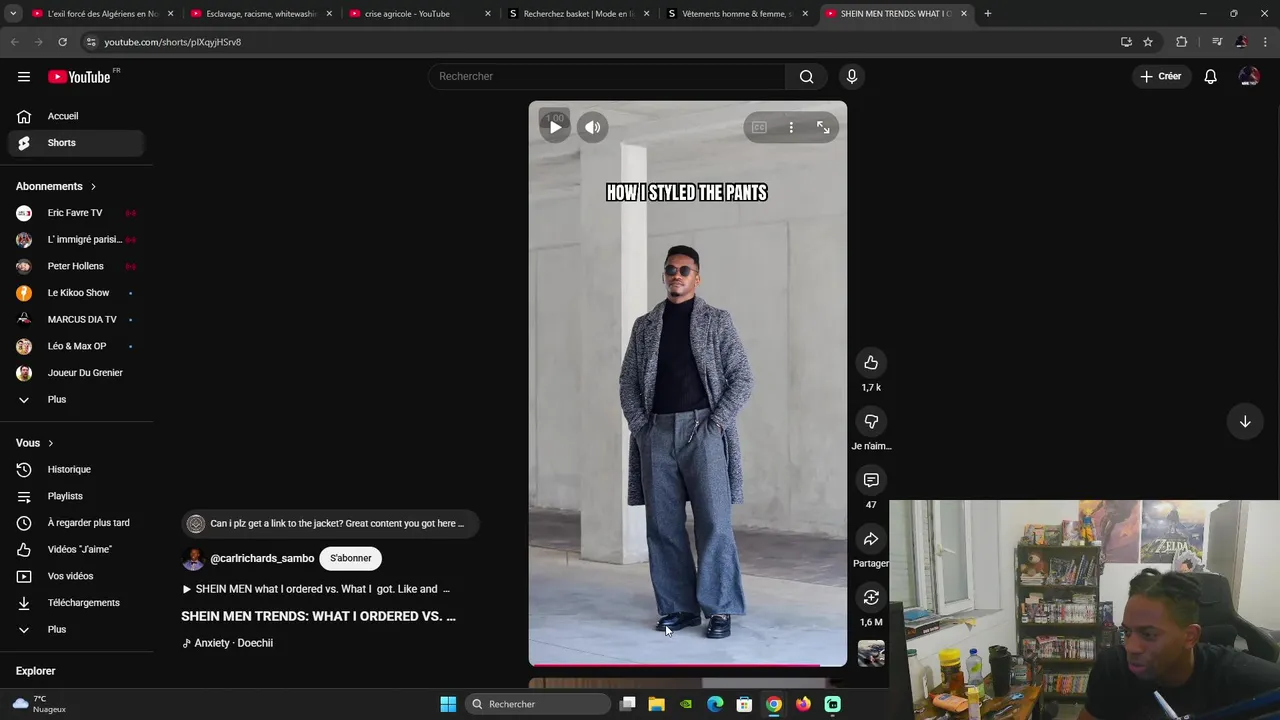Open the short's more options menu
Screen dimensions: 1280x720
[791, 127]
